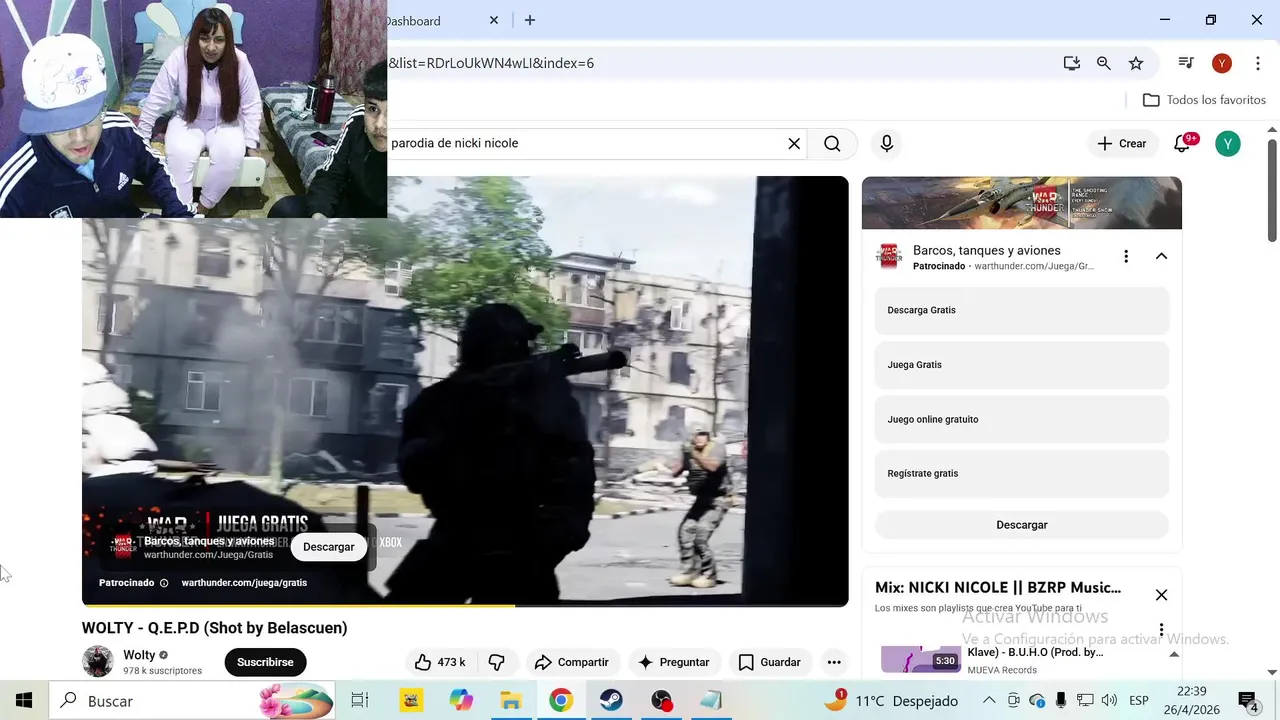Viewport: 1280px width, 720px height.
Task: Click the Regístrate gratis ad link
Action: tap(1022, 473)
